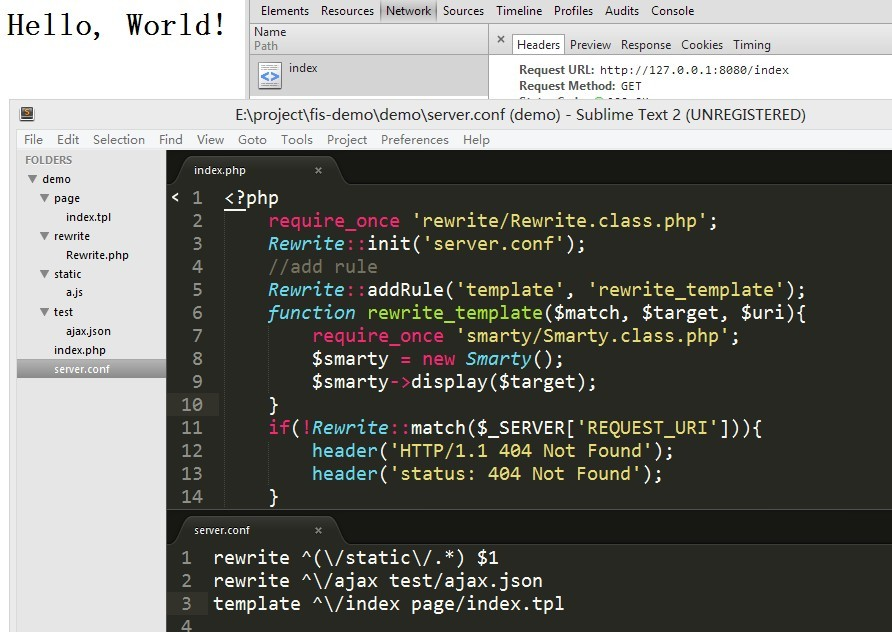This screenshot has height=632, width=892.
Task: Open the Elements tab in DevTools
Action: (284, 11)
